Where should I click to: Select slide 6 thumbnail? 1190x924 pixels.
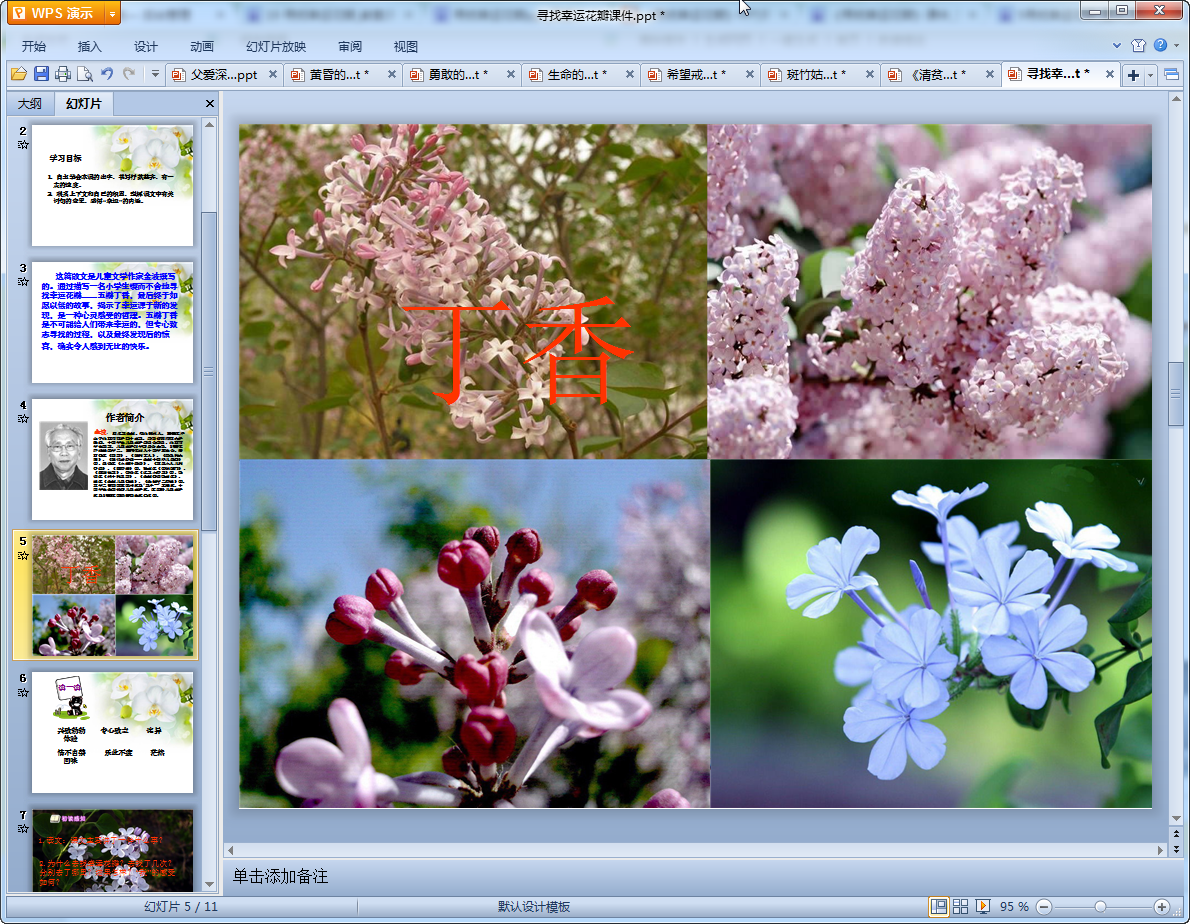point(112,732)
